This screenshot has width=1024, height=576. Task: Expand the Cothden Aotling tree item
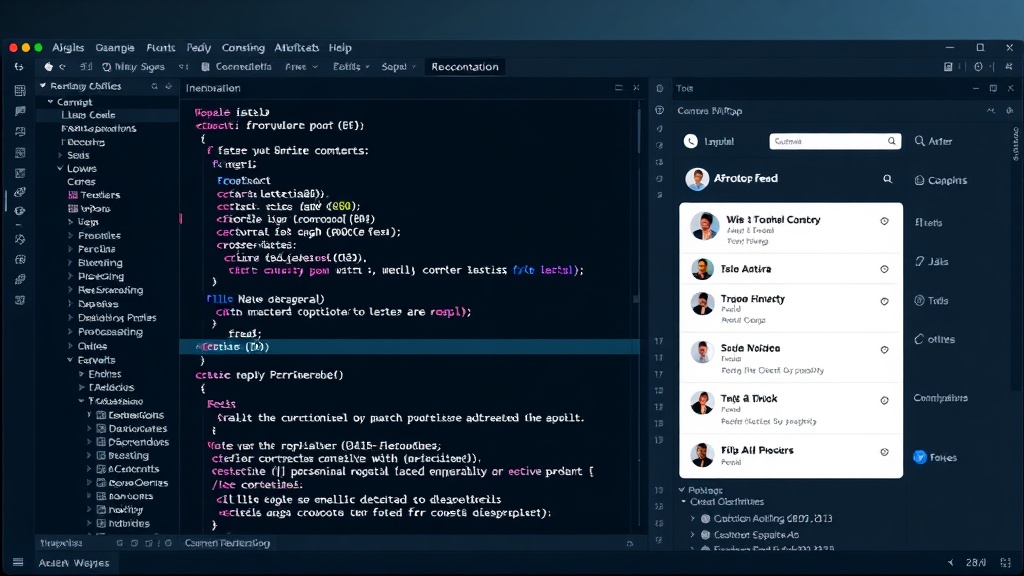point(693,519)
